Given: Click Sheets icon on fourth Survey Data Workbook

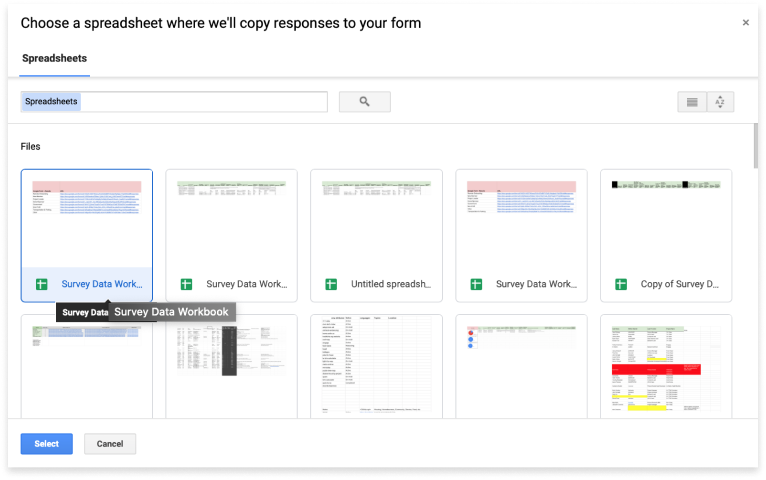Looking at the screenshot, I should point(476,284).
